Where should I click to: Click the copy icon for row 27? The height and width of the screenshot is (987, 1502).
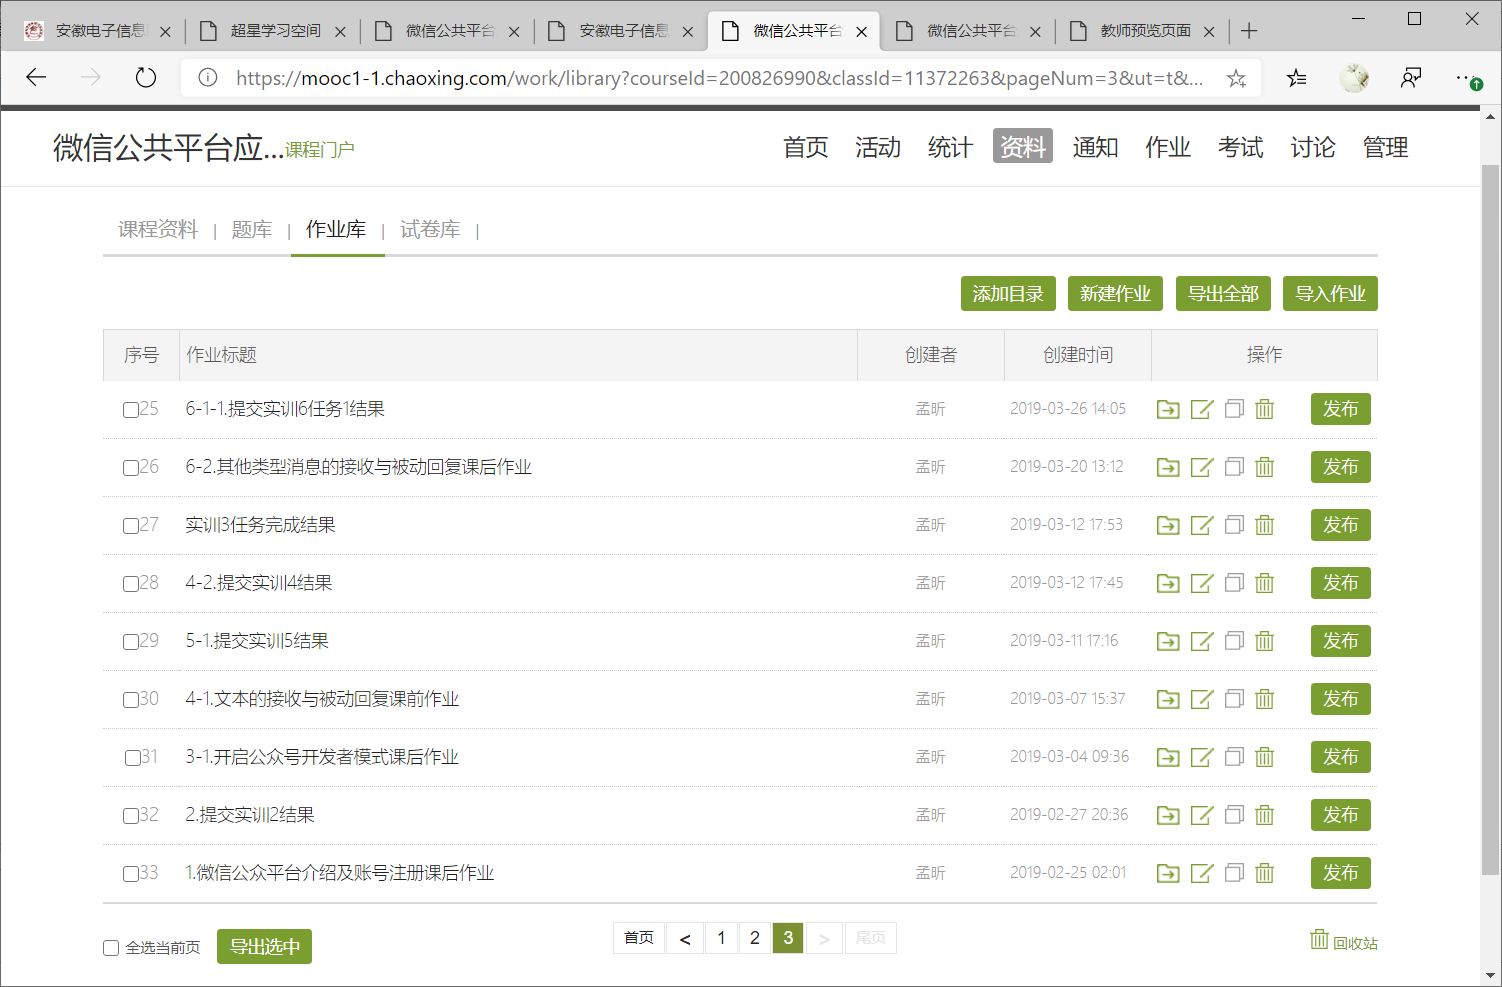(x=1234, y=525)
